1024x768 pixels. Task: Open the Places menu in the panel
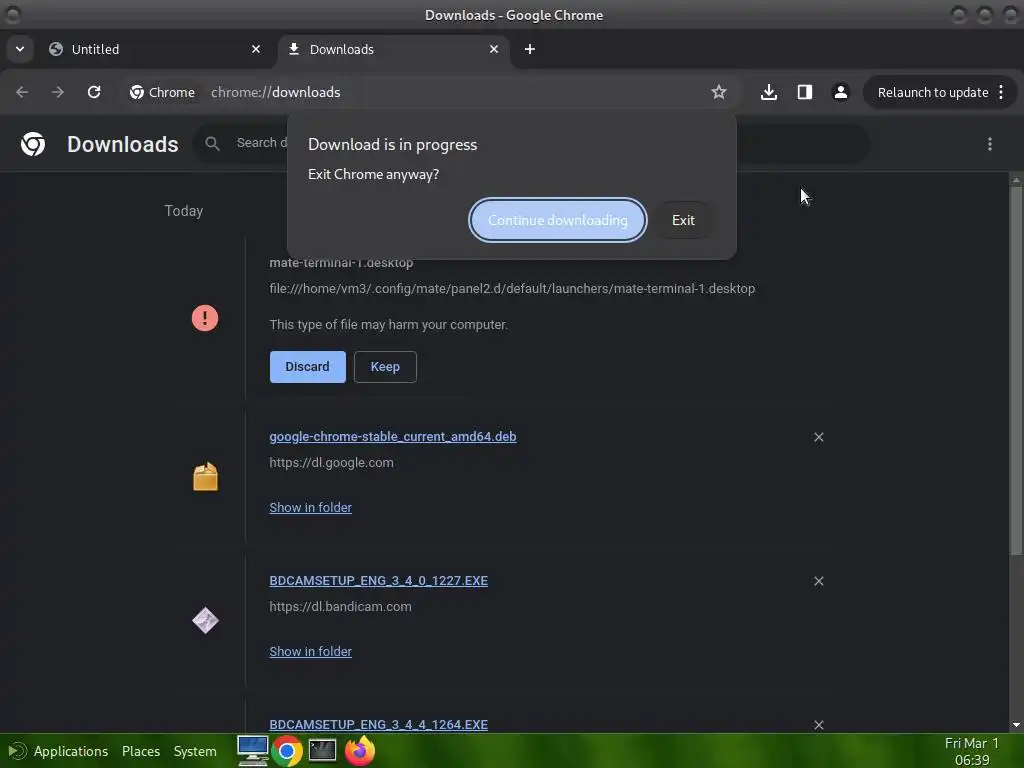coord(140,751)
